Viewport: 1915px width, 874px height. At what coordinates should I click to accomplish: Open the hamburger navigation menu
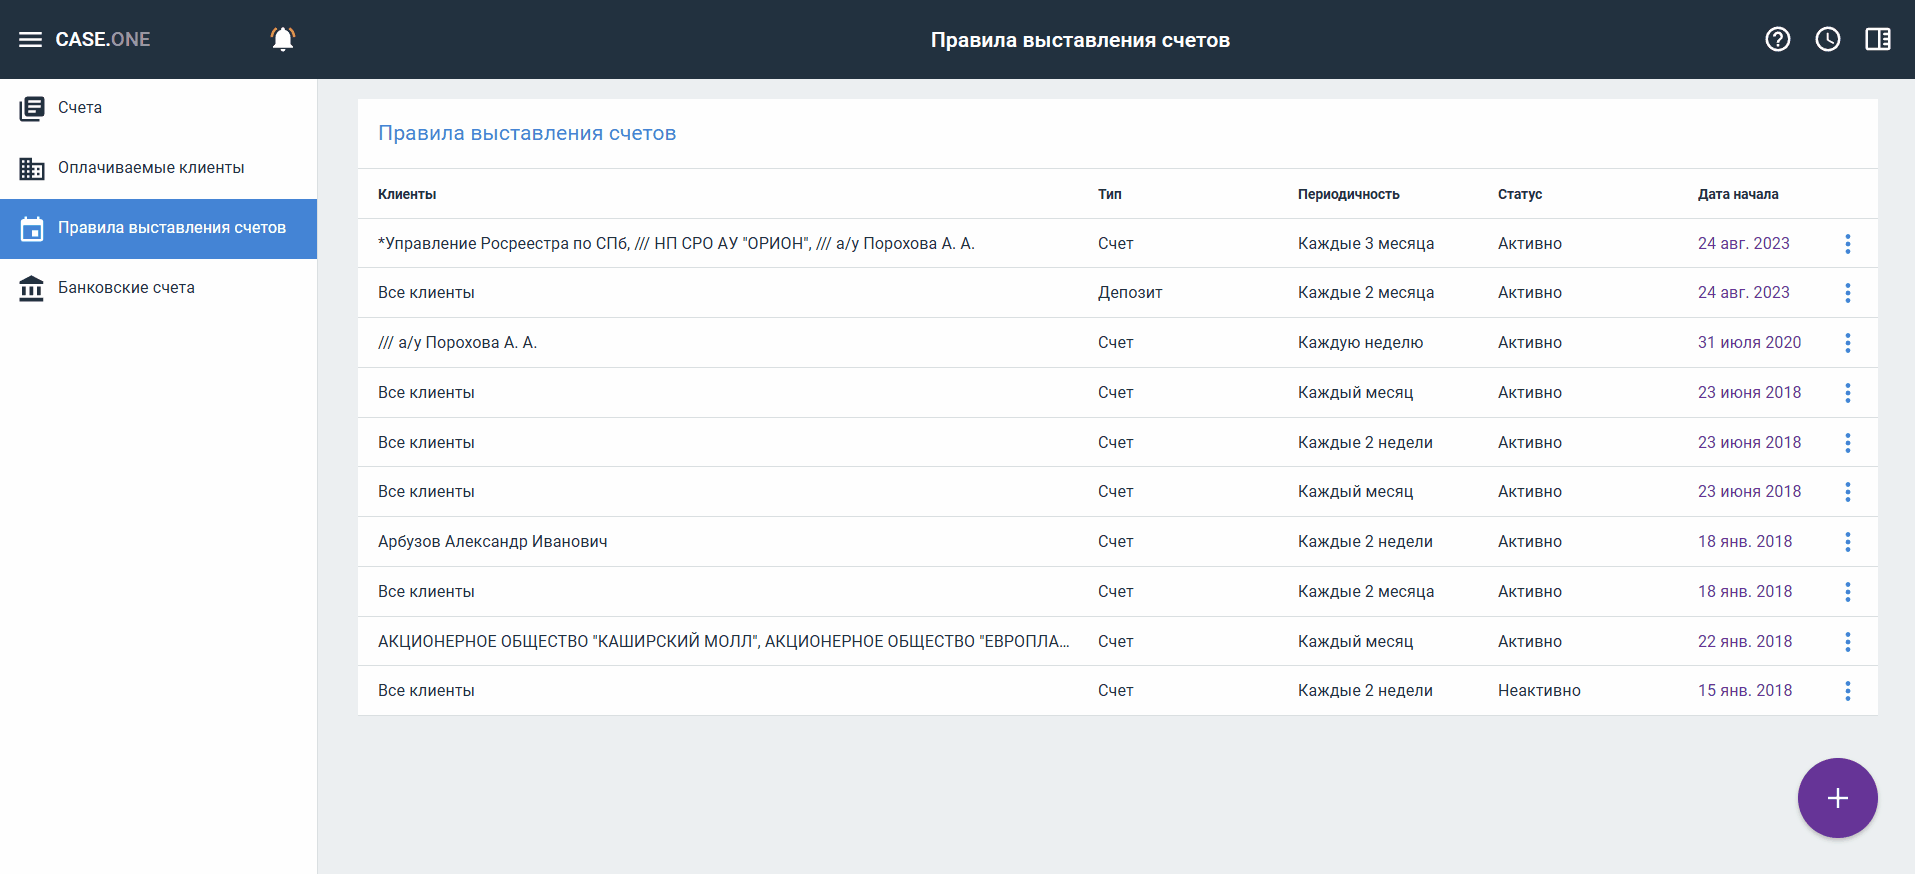[30, 40]
